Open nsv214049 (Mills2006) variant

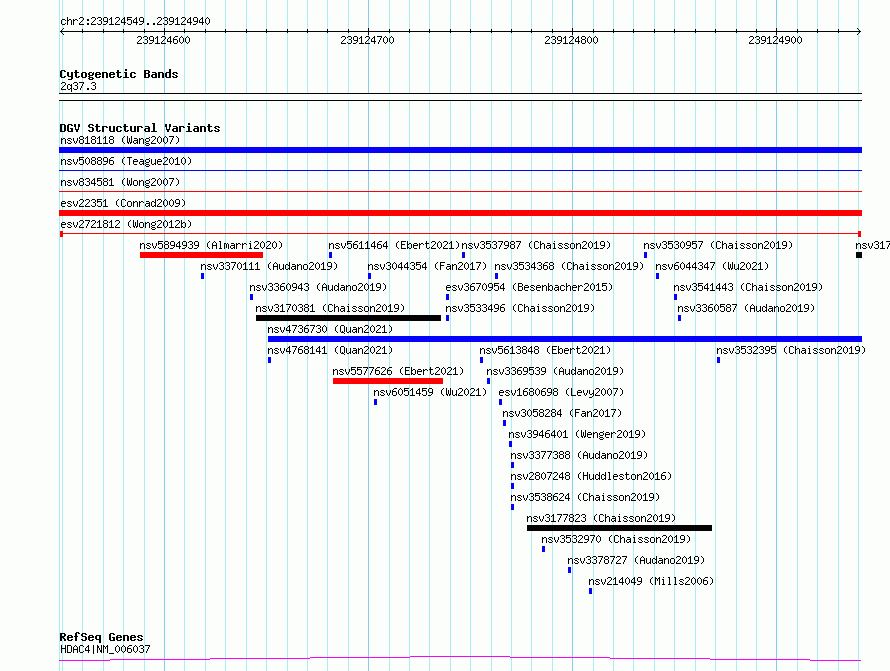coord(651,581)
